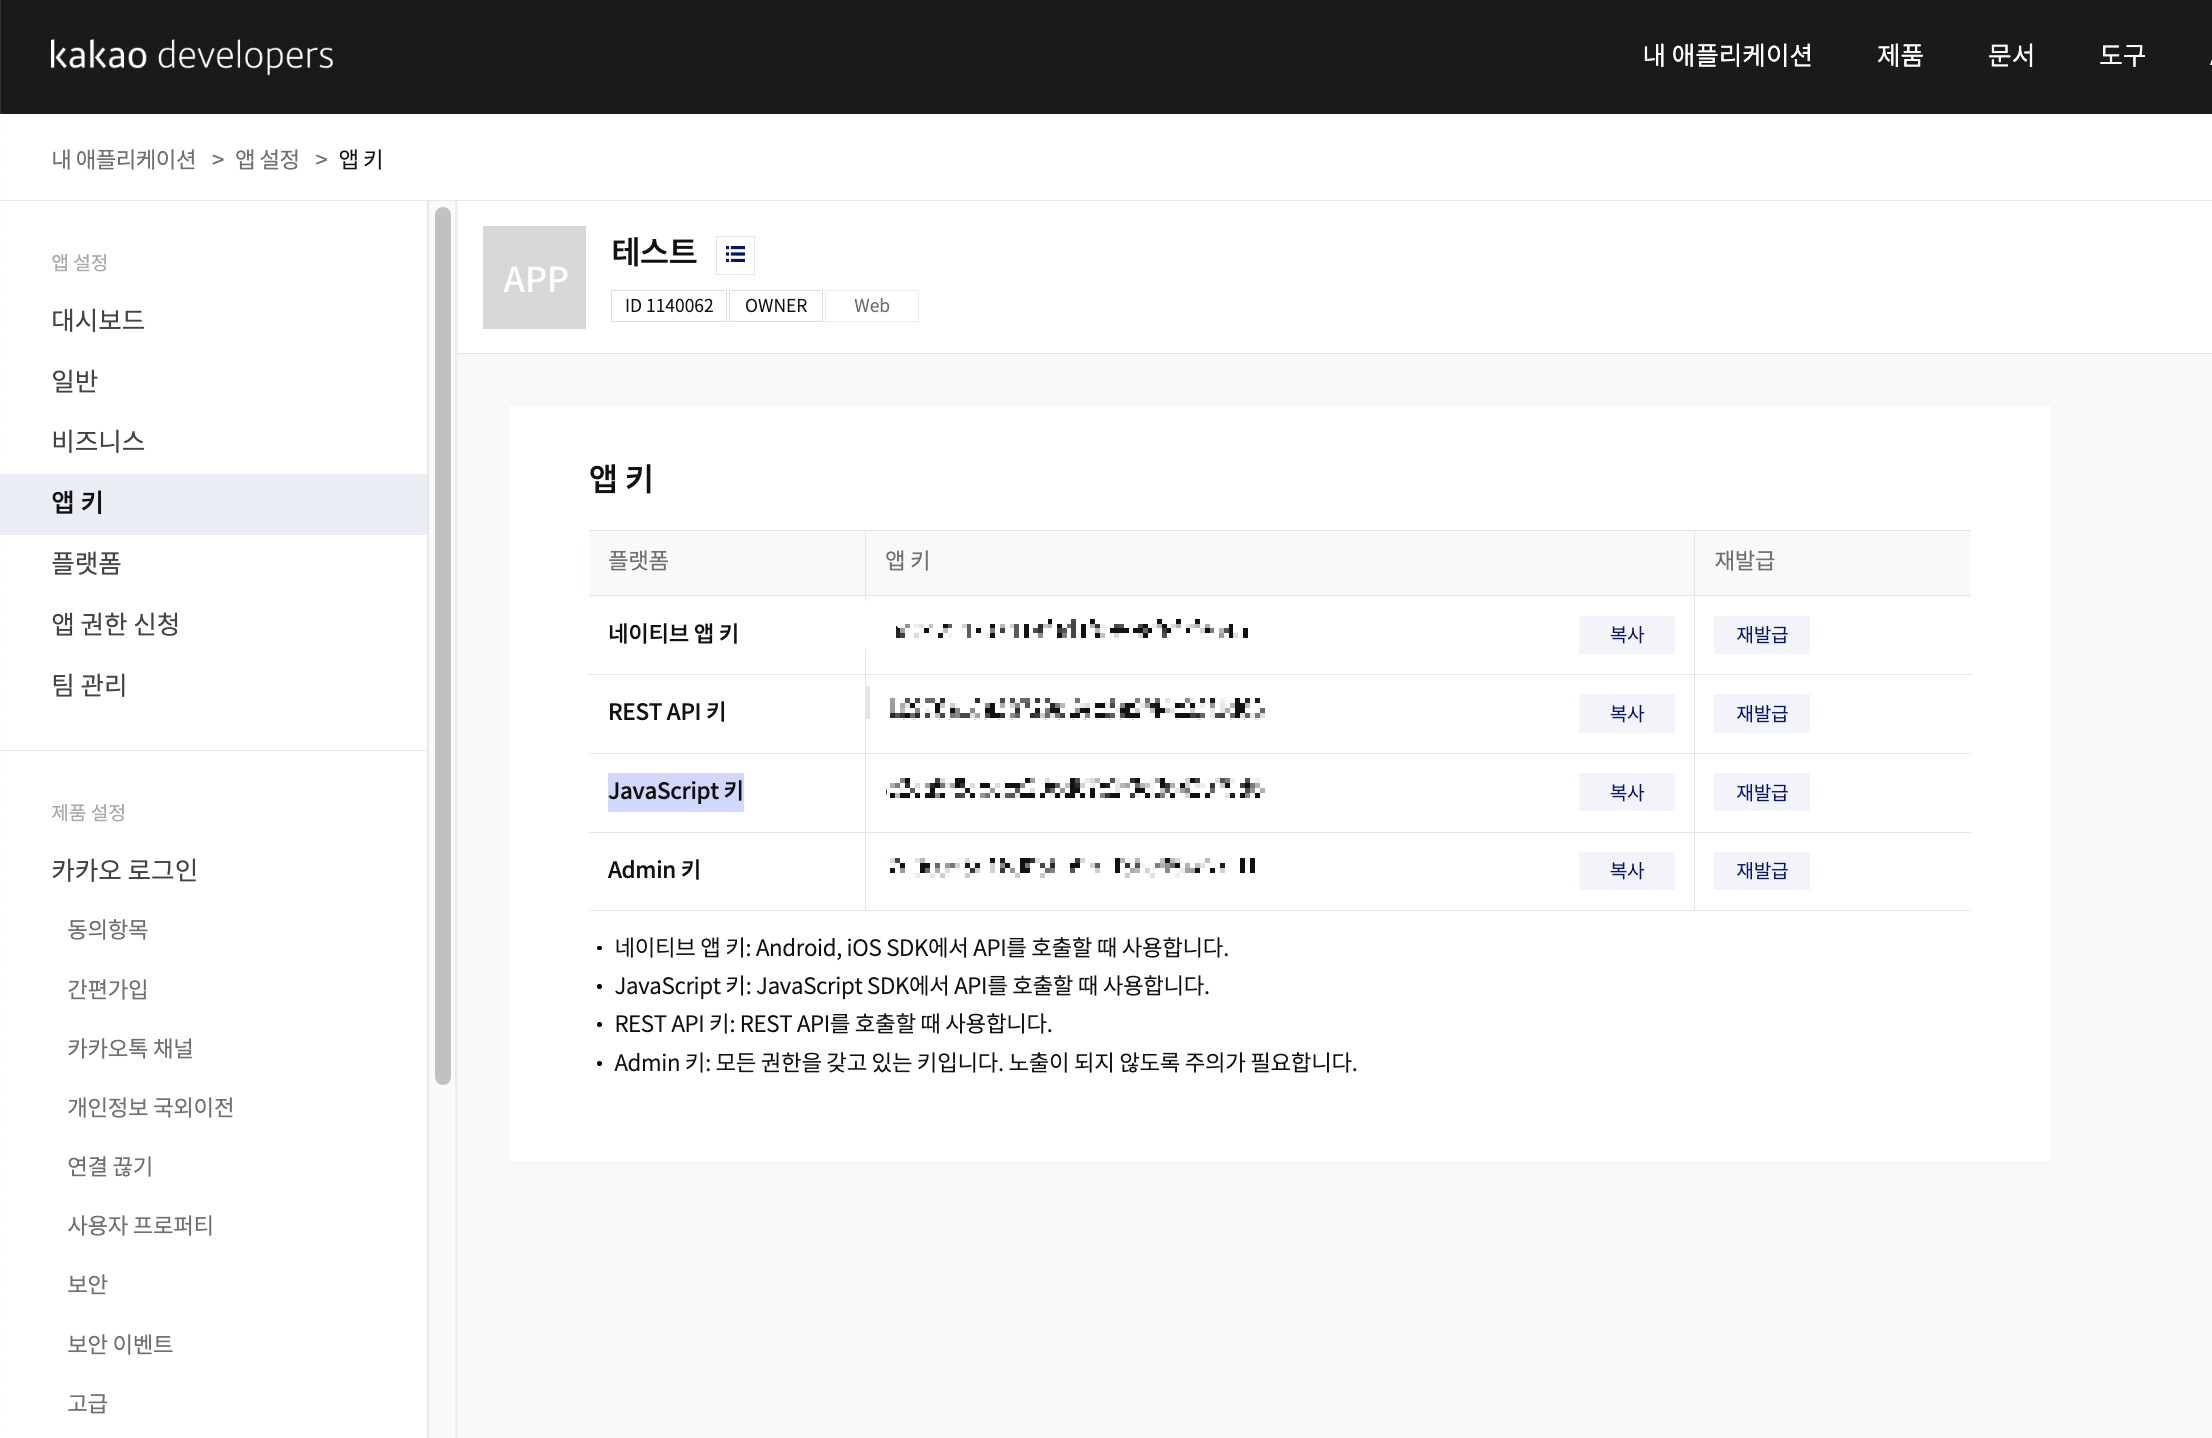Open 내 애플리케이션 in top navigation
Screen dimensions: 2212x1438
point(1727,55)
